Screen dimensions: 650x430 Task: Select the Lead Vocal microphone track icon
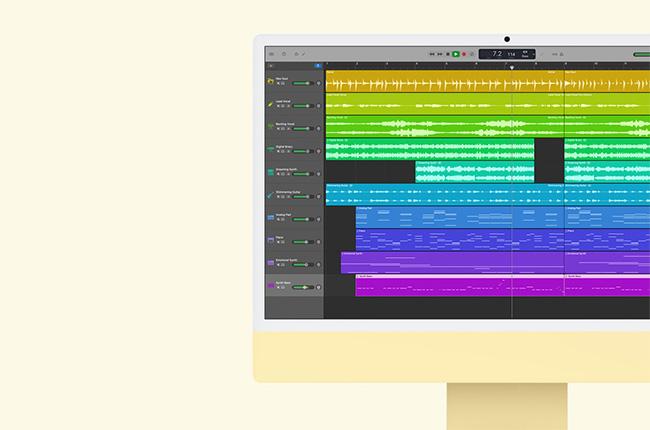coord(271,104)
